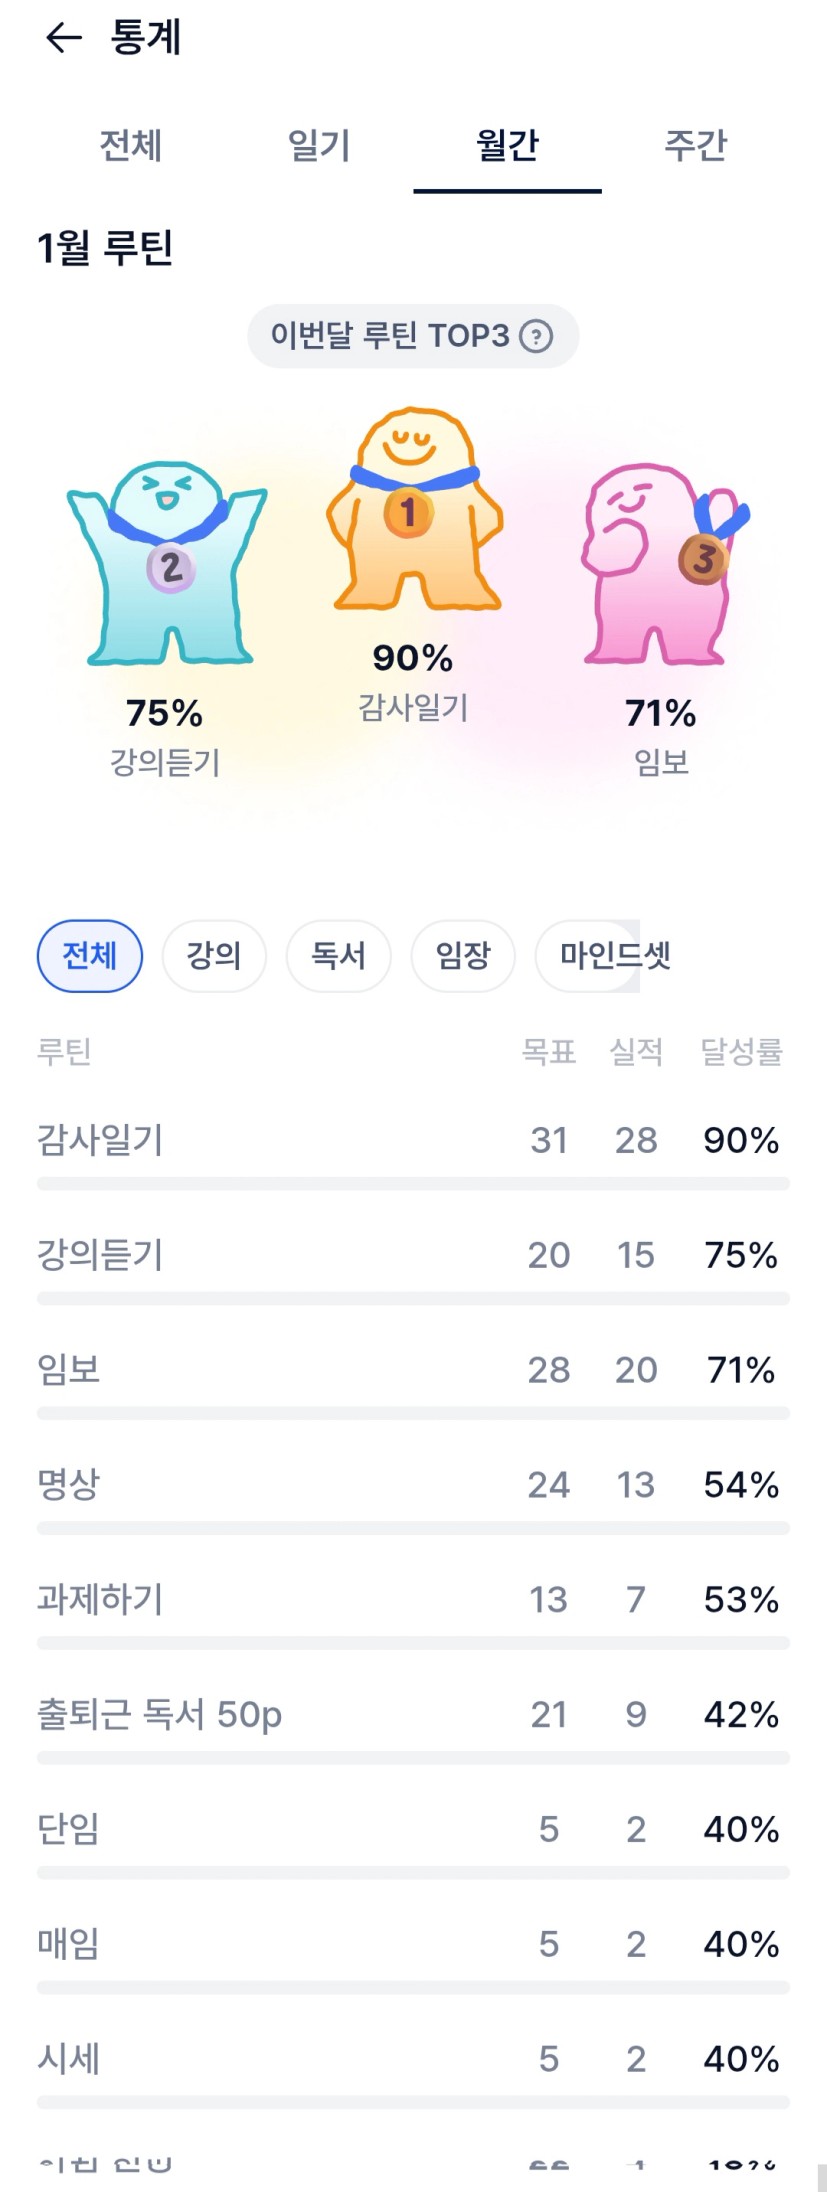
Task: Tap the gold medal orange character
Action: (x=414, y=510)
